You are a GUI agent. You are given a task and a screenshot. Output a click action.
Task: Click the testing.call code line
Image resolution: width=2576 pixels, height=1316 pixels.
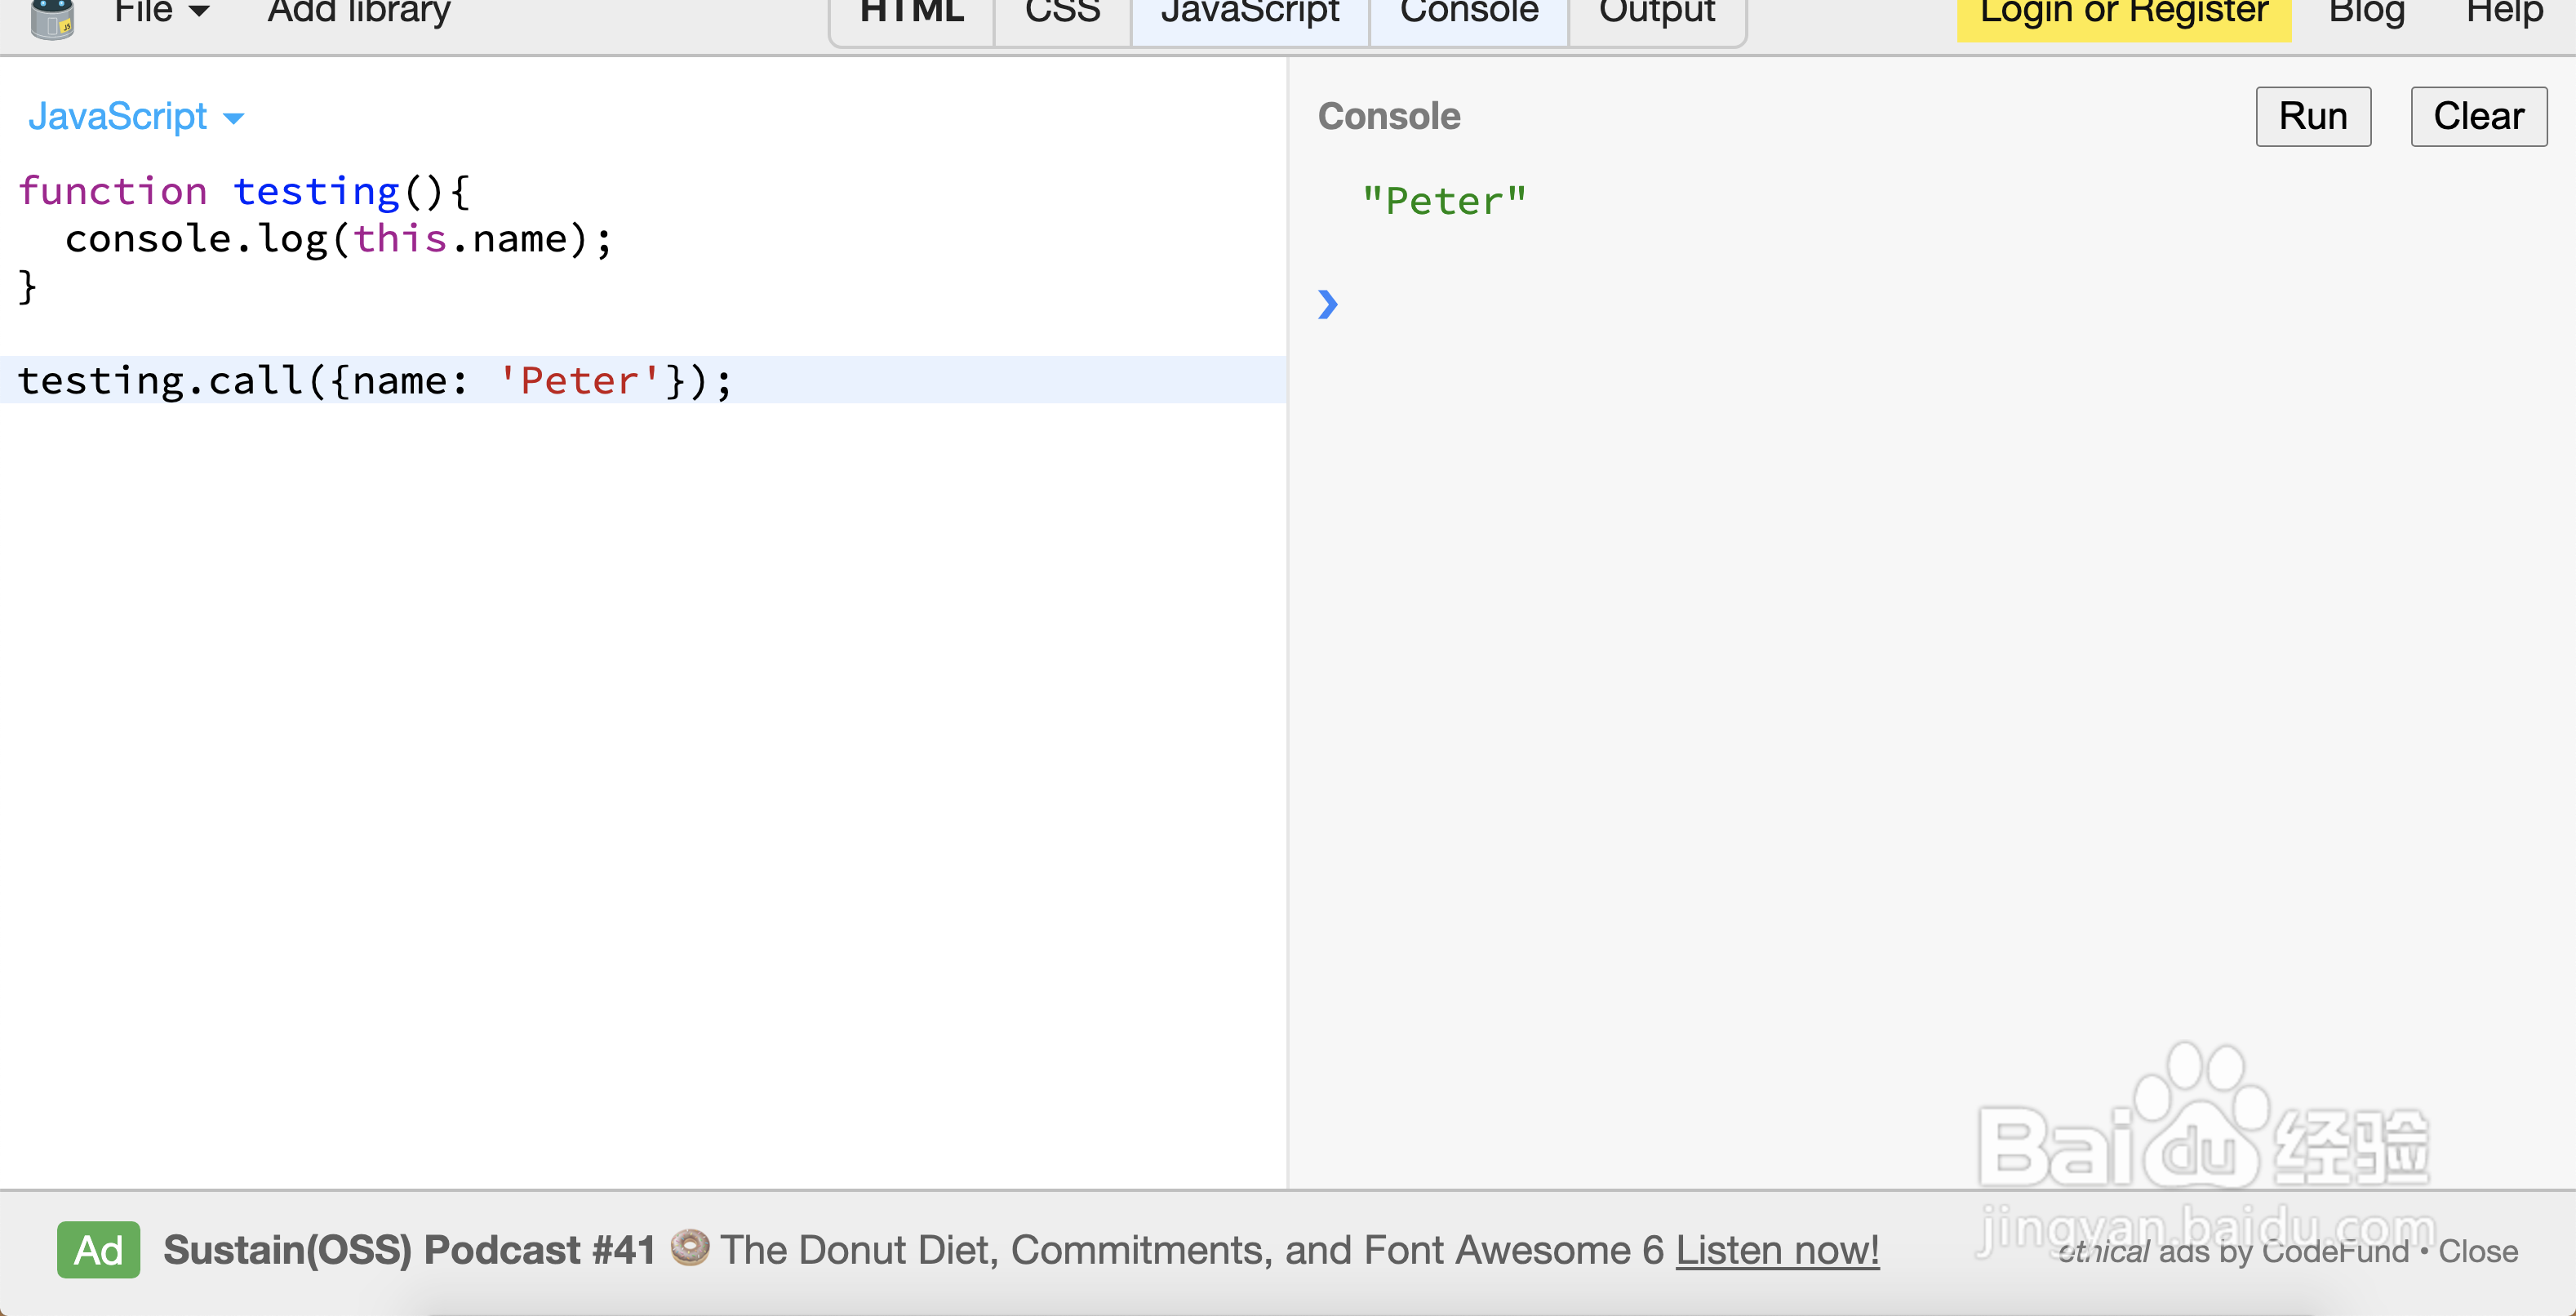375,381
